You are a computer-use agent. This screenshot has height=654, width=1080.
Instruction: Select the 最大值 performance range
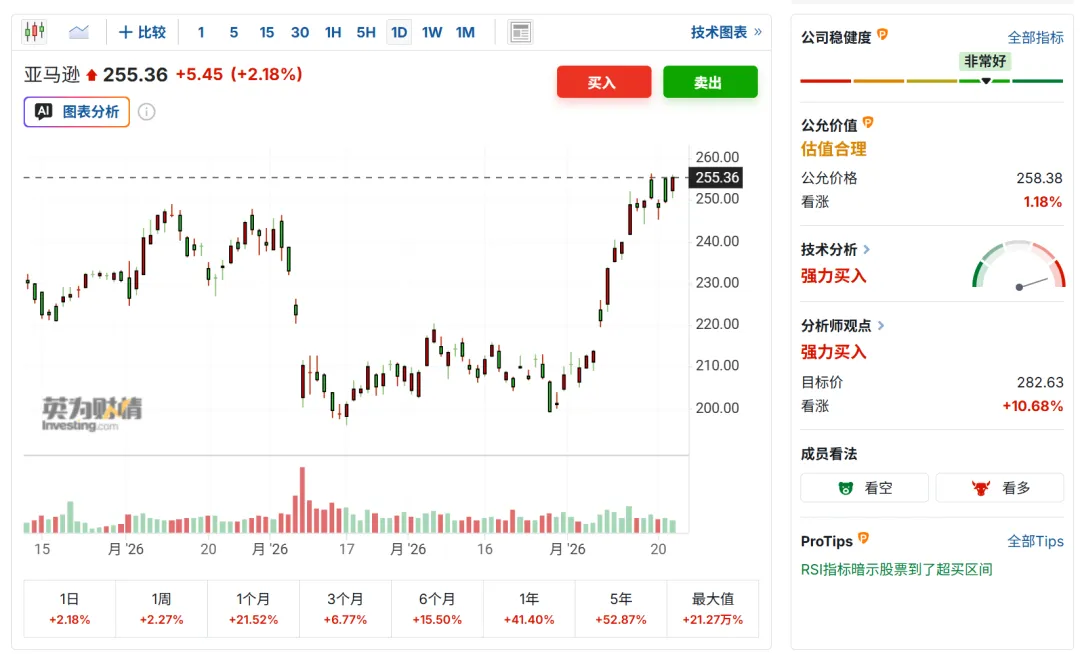pyautogui.click(x=713, y=609)
